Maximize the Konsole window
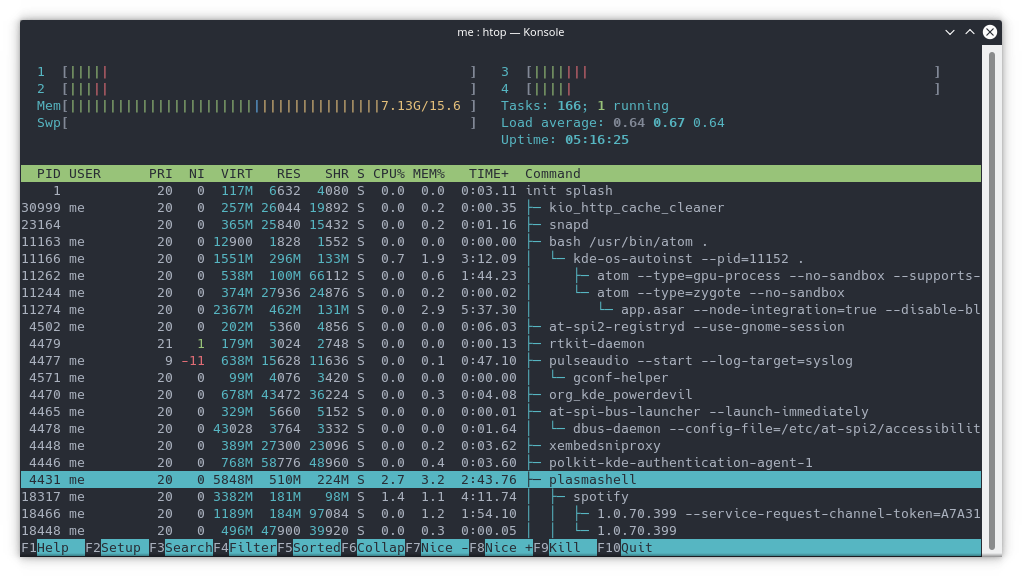The width and height of the screenshot is (1022, 577). 970,32
